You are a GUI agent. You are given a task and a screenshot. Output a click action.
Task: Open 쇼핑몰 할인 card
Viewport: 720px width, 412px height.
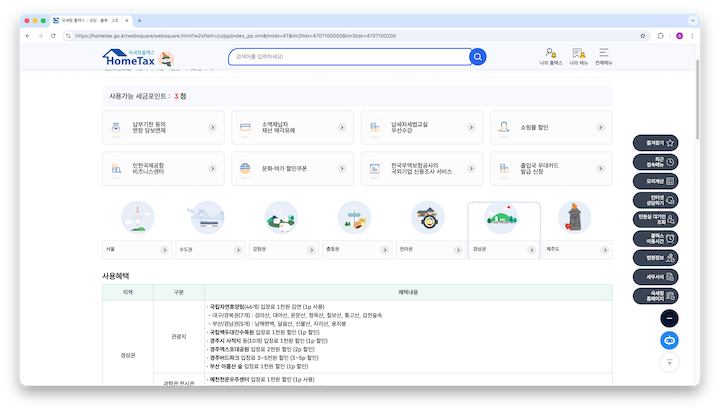tap(551, 127)
